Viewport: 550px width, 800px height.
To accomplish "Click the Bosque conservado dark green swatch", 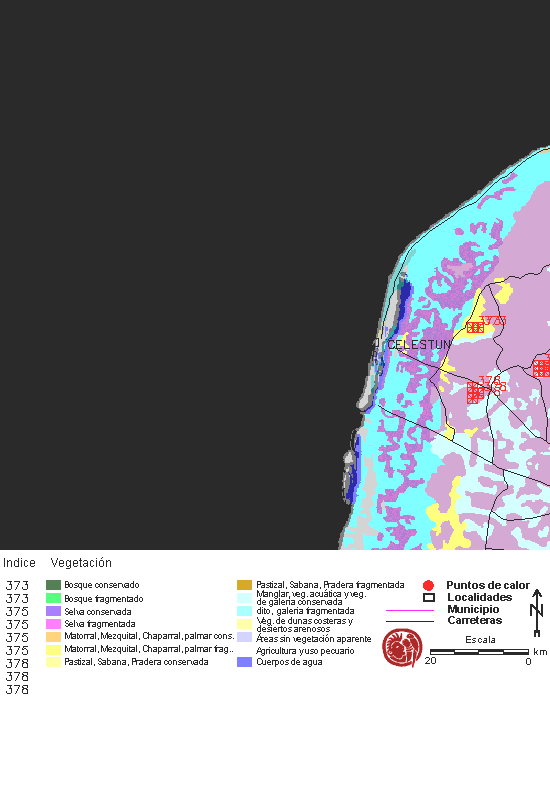I will (x=53, y=585).
